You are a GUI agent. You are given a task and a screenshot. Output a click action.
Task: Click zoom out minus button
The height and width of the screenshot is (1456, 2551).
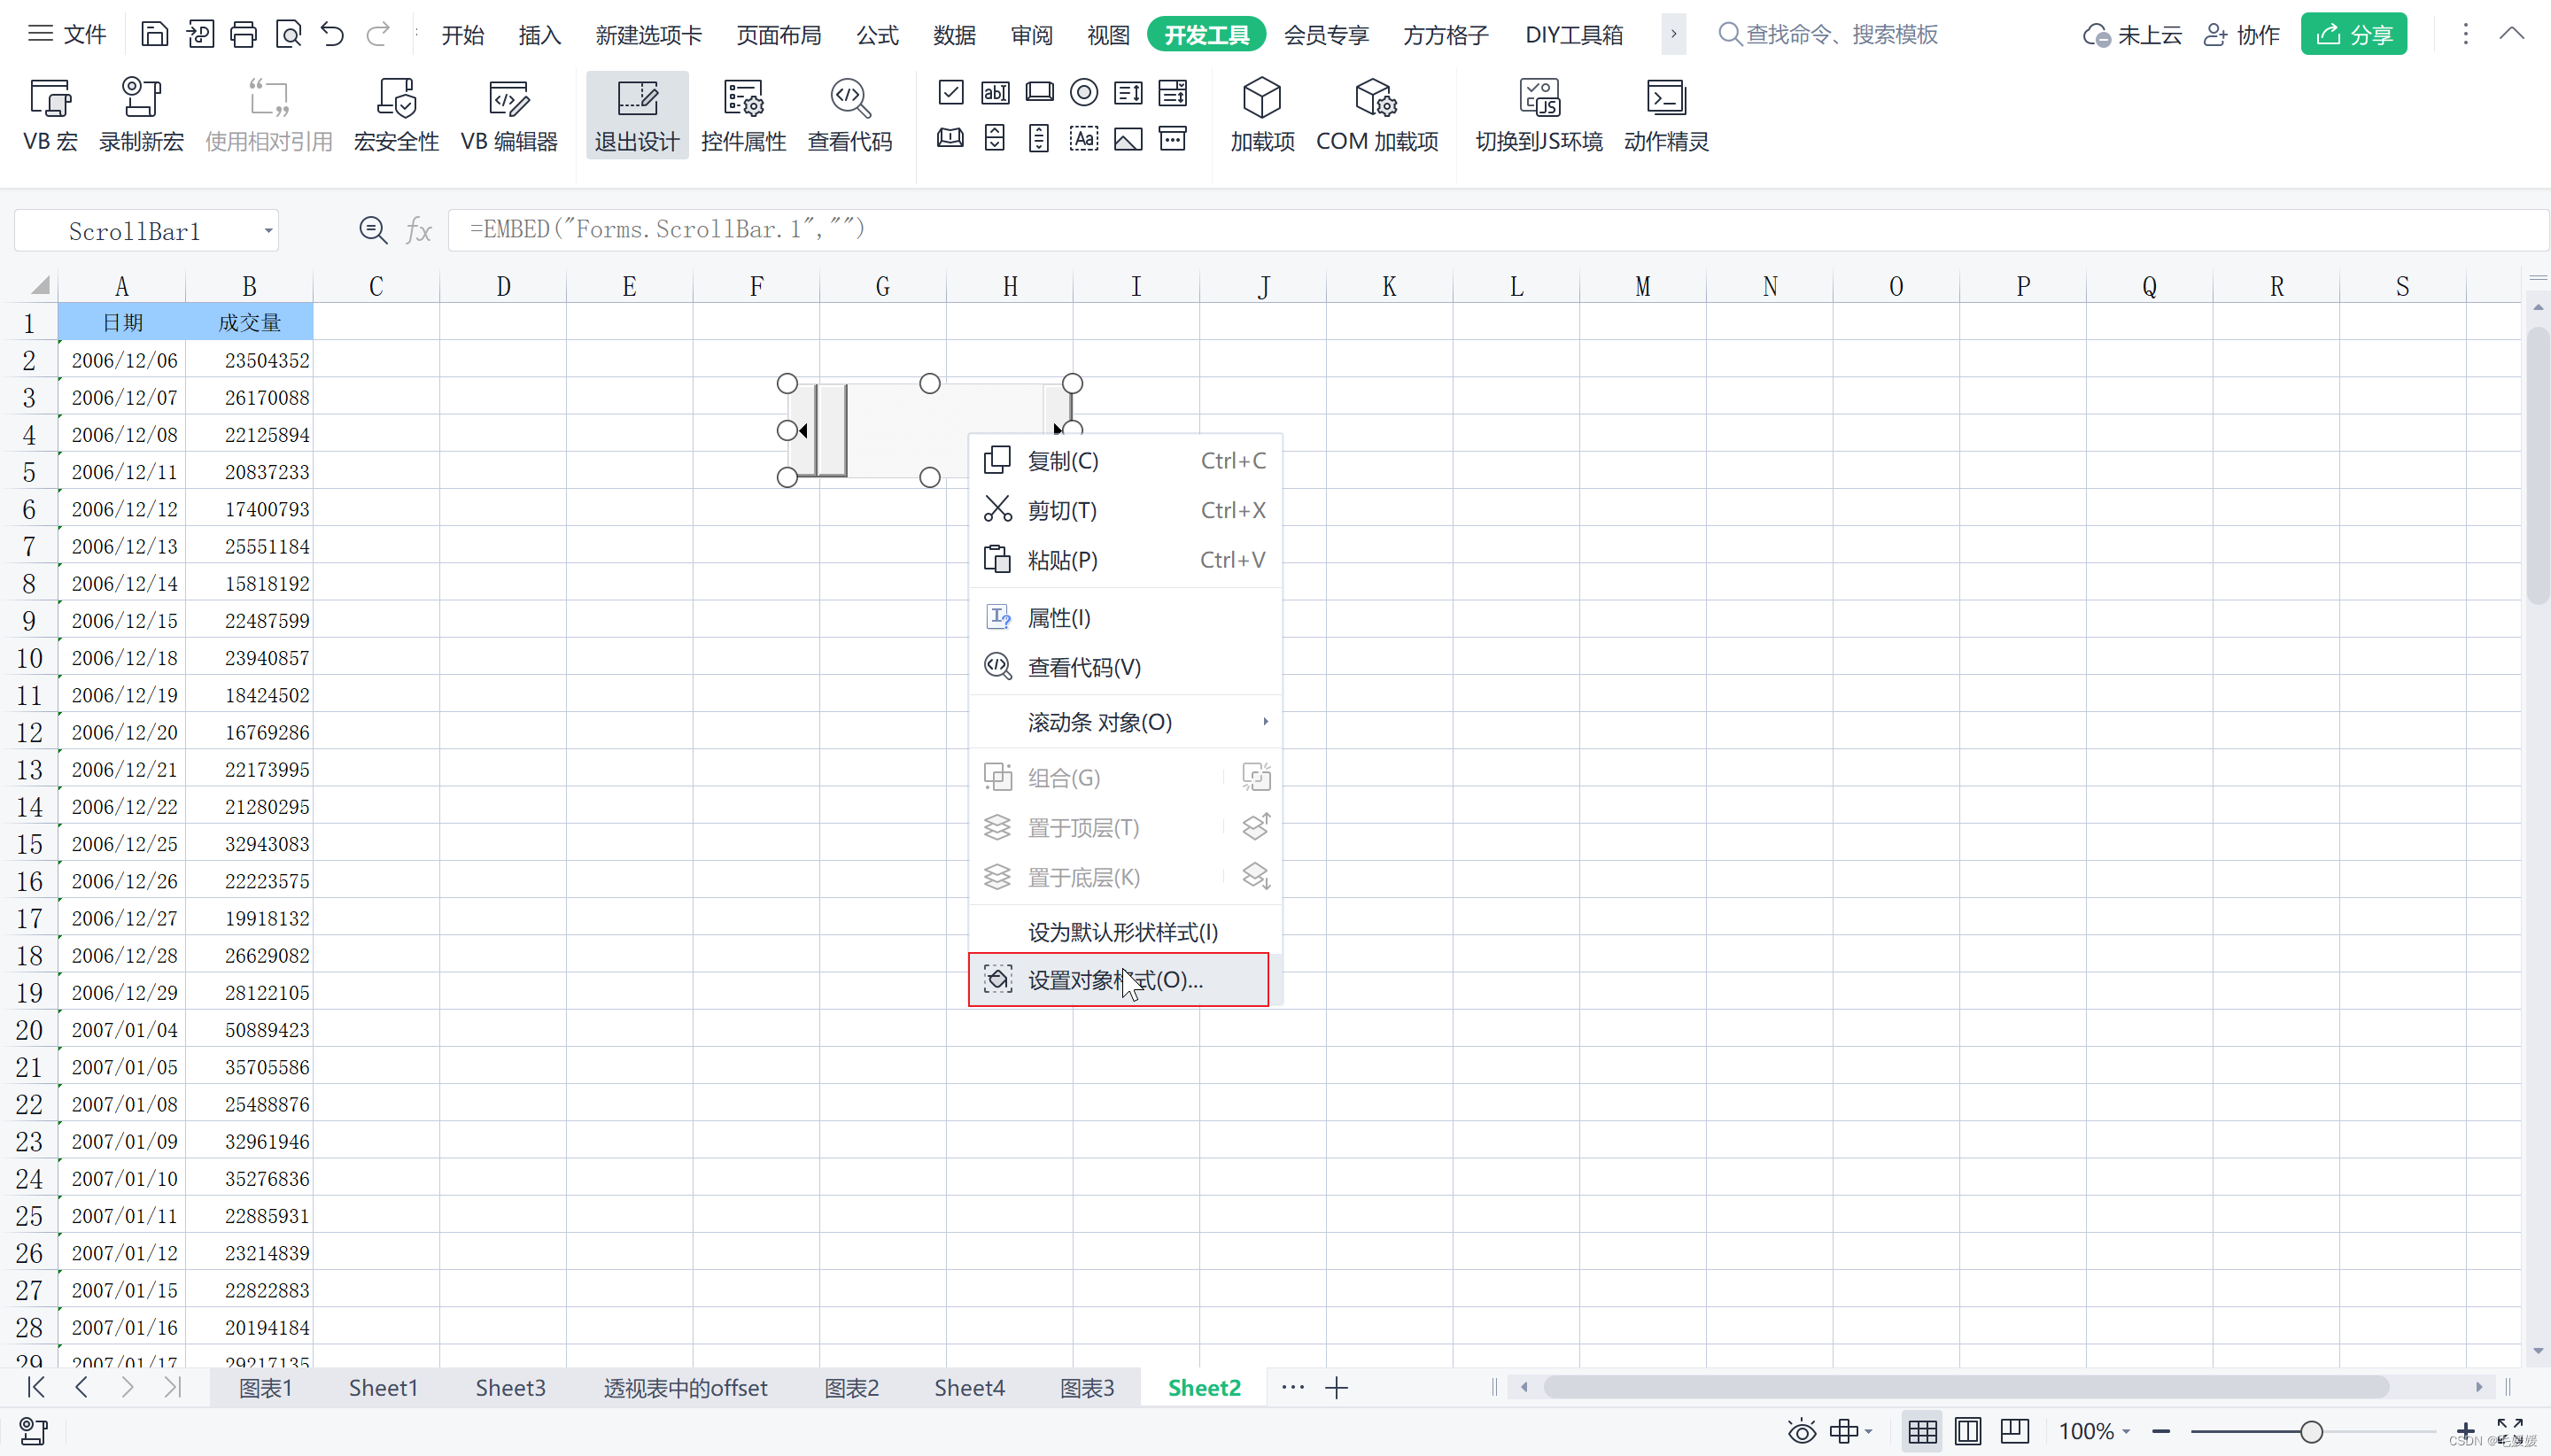pos(2161,1432)
